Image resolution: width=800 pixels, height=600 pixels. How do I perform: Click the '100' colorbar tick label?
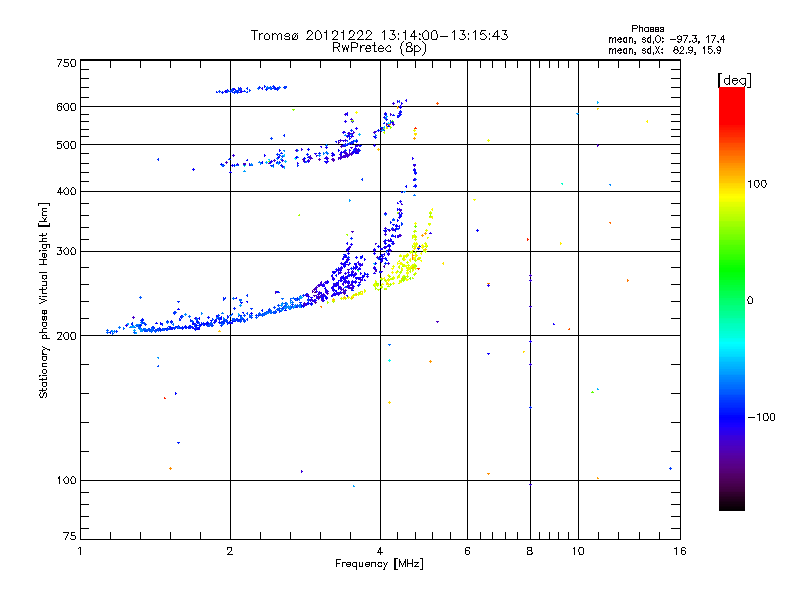(x=757, y=184)
